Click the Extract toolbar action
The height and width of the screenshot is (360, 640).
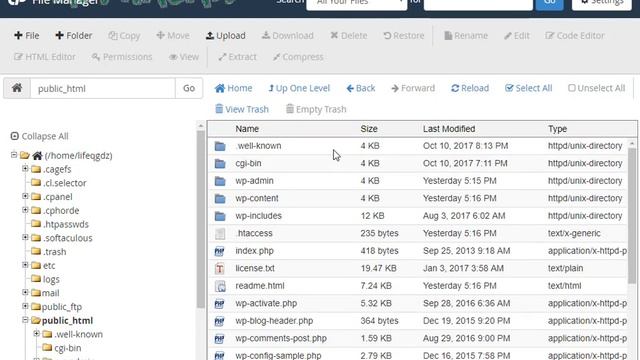point(238,57)
